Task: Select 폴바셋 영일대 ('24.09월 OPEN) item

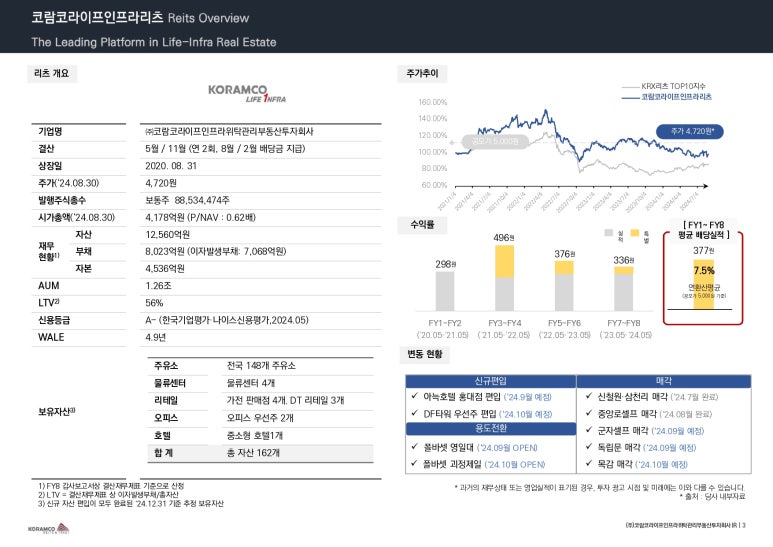Action: coord(475,447)
